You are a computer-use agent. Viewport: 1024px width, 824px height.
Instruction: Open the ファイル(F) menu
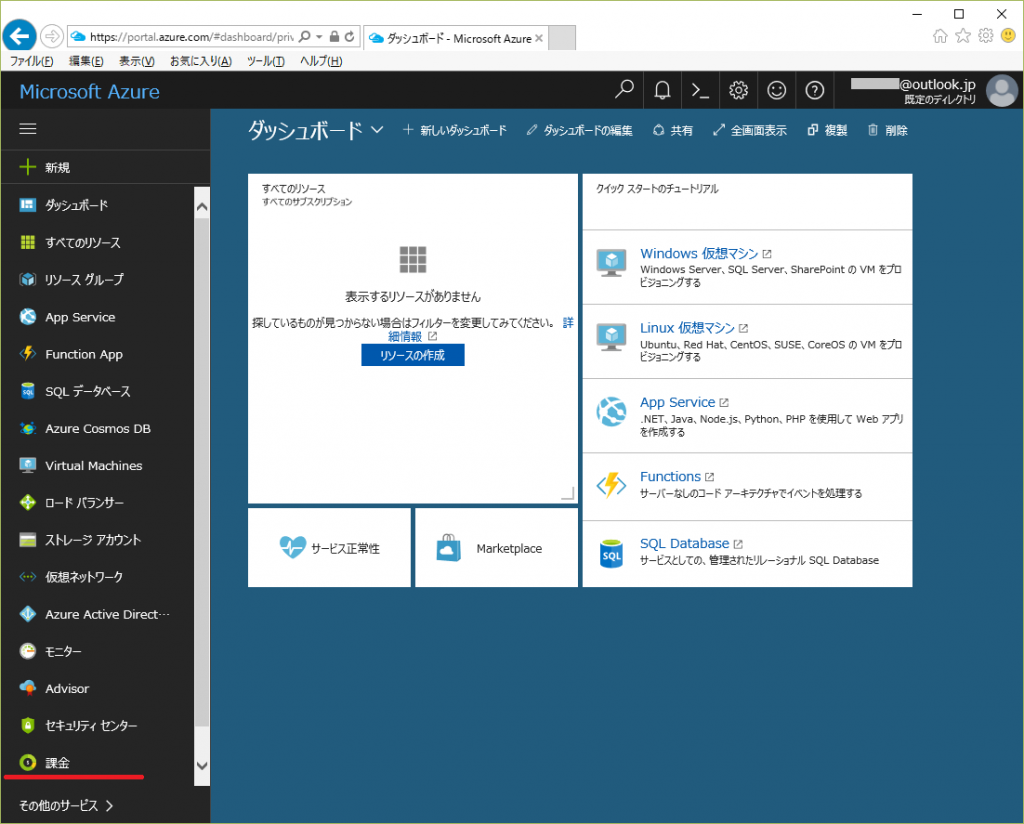tap(31, 61)
